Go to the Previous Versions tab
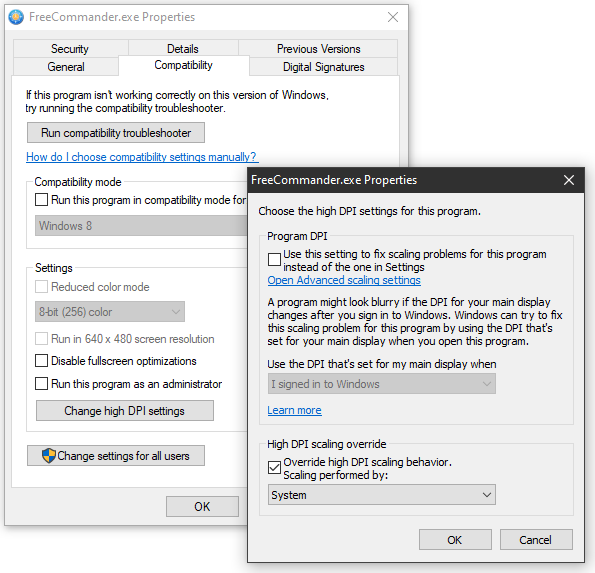 tap(318, 49)
